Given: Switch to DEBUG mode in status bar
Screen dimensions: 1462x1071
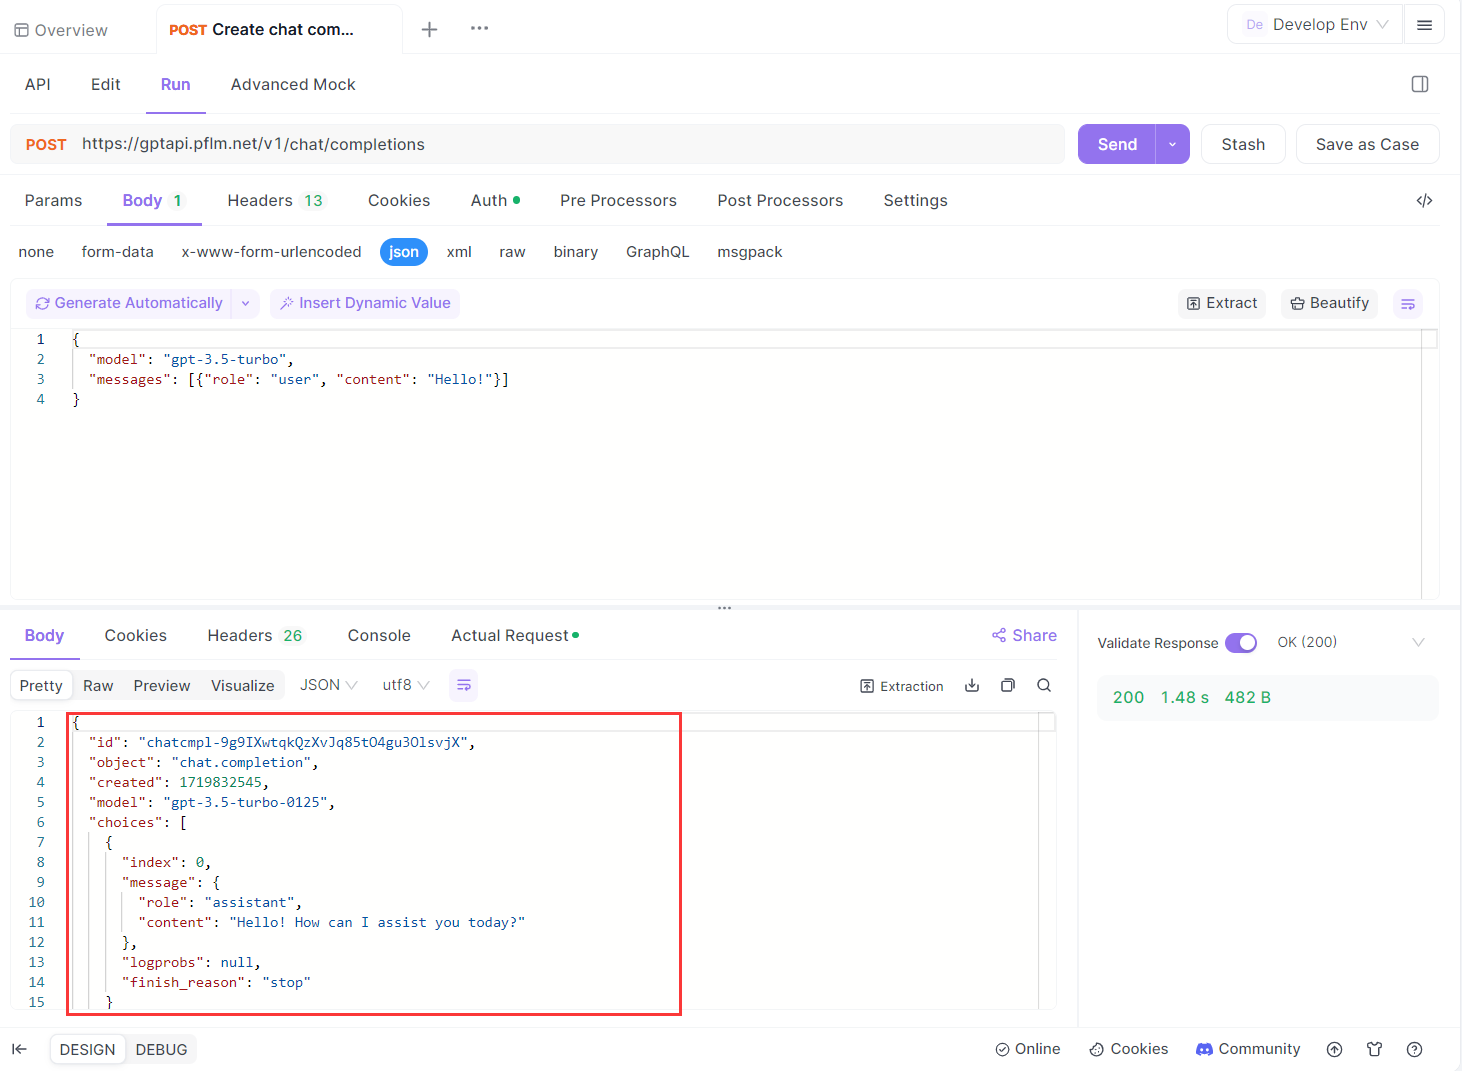Looking at the screenshot, I should click(161, 1049).
